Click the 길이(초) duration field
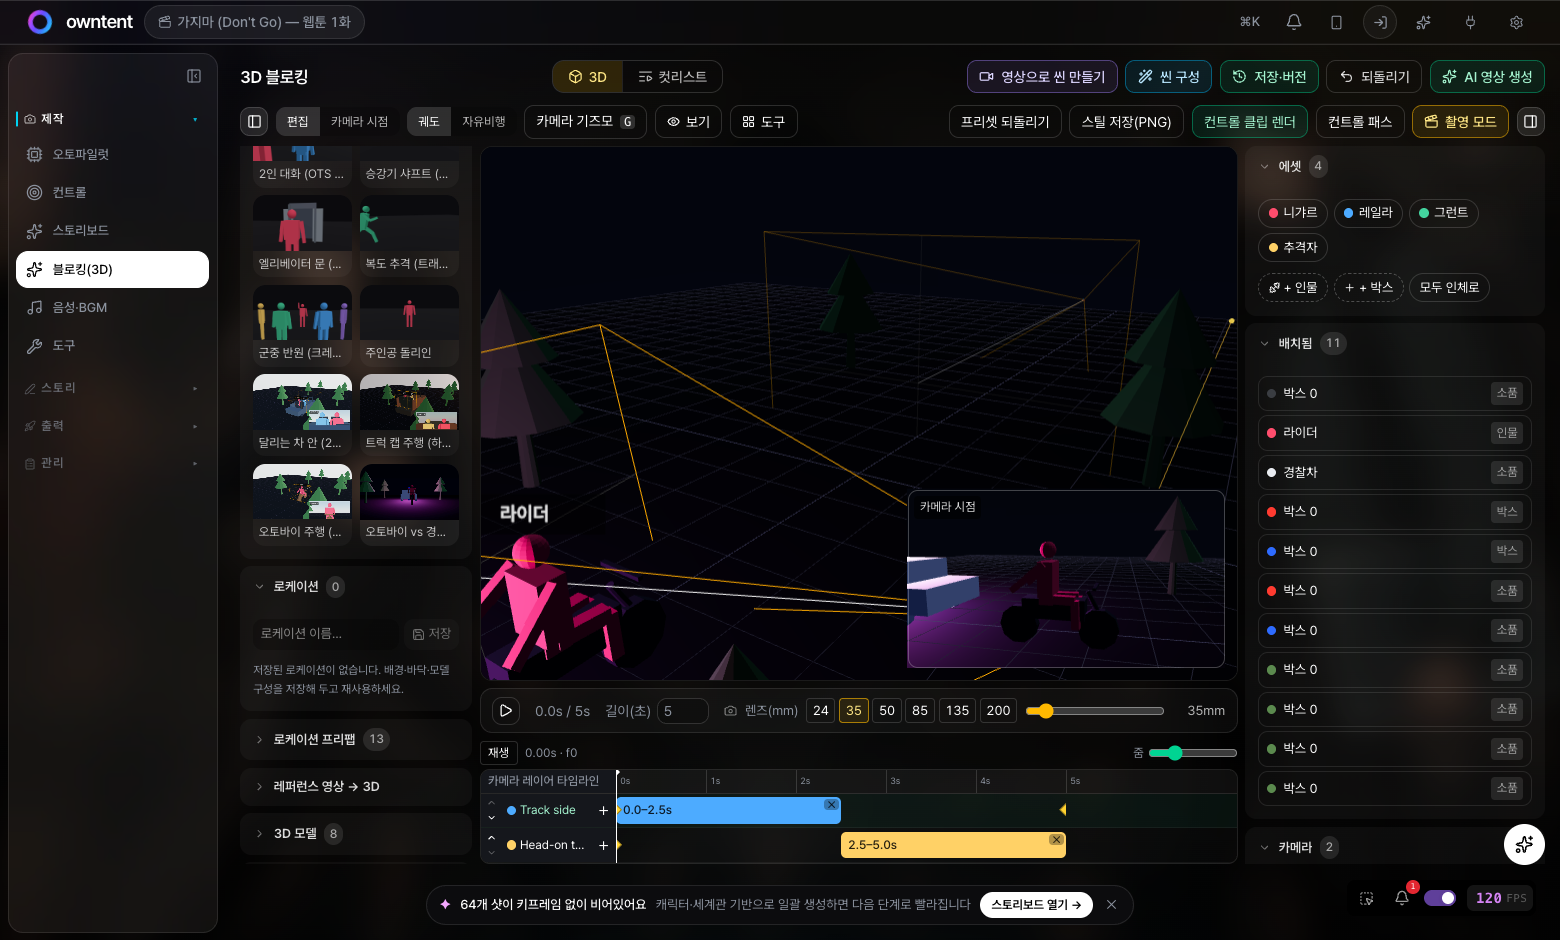Viewport: 1560px width, 940px height. (x=683, y=711)
